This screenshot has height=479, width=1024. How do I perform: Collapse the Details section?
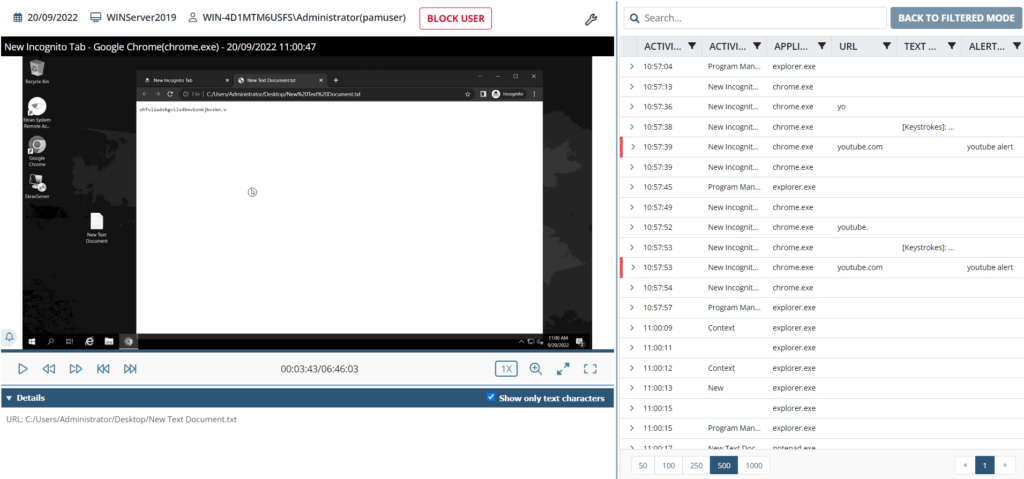[x=9, y=398]
